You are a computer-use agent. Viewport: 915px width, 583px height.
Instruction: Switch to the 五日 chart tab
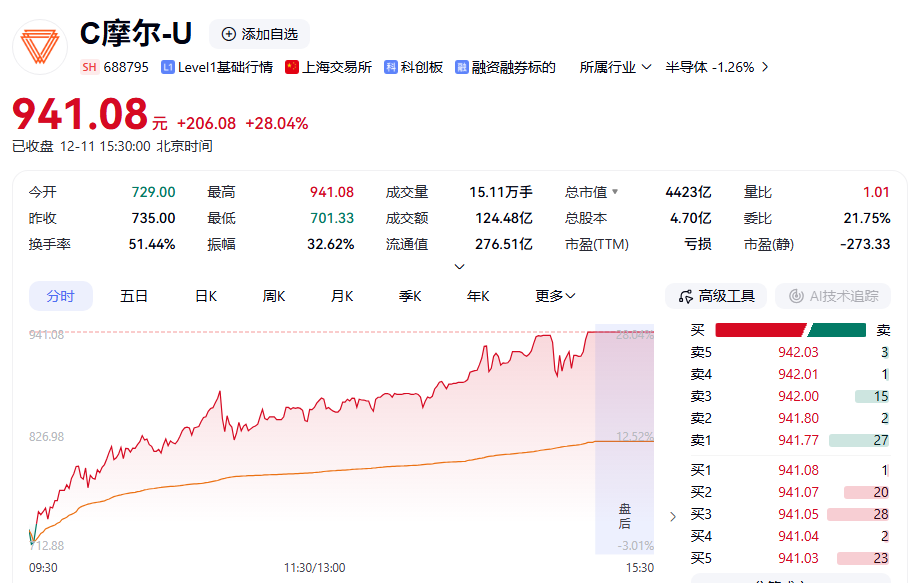pos(134,296)
